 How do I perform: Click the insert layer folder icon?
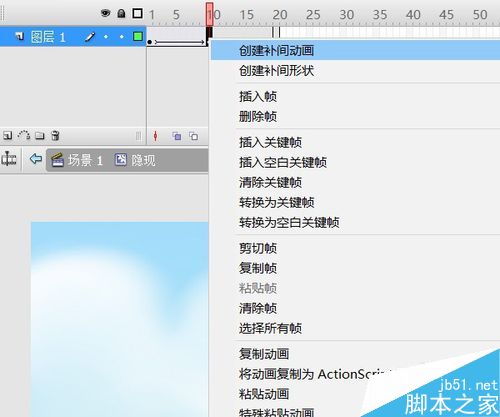coord(40,136)
